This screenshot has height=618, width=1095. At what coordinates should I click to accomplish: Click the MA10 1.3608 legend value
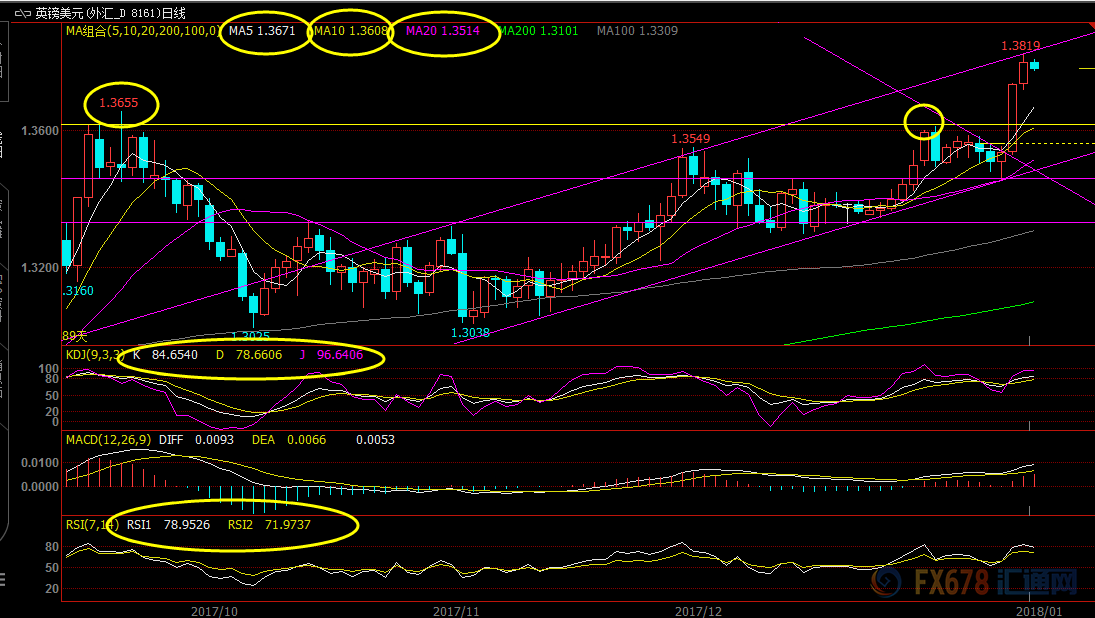click(349, 31)
